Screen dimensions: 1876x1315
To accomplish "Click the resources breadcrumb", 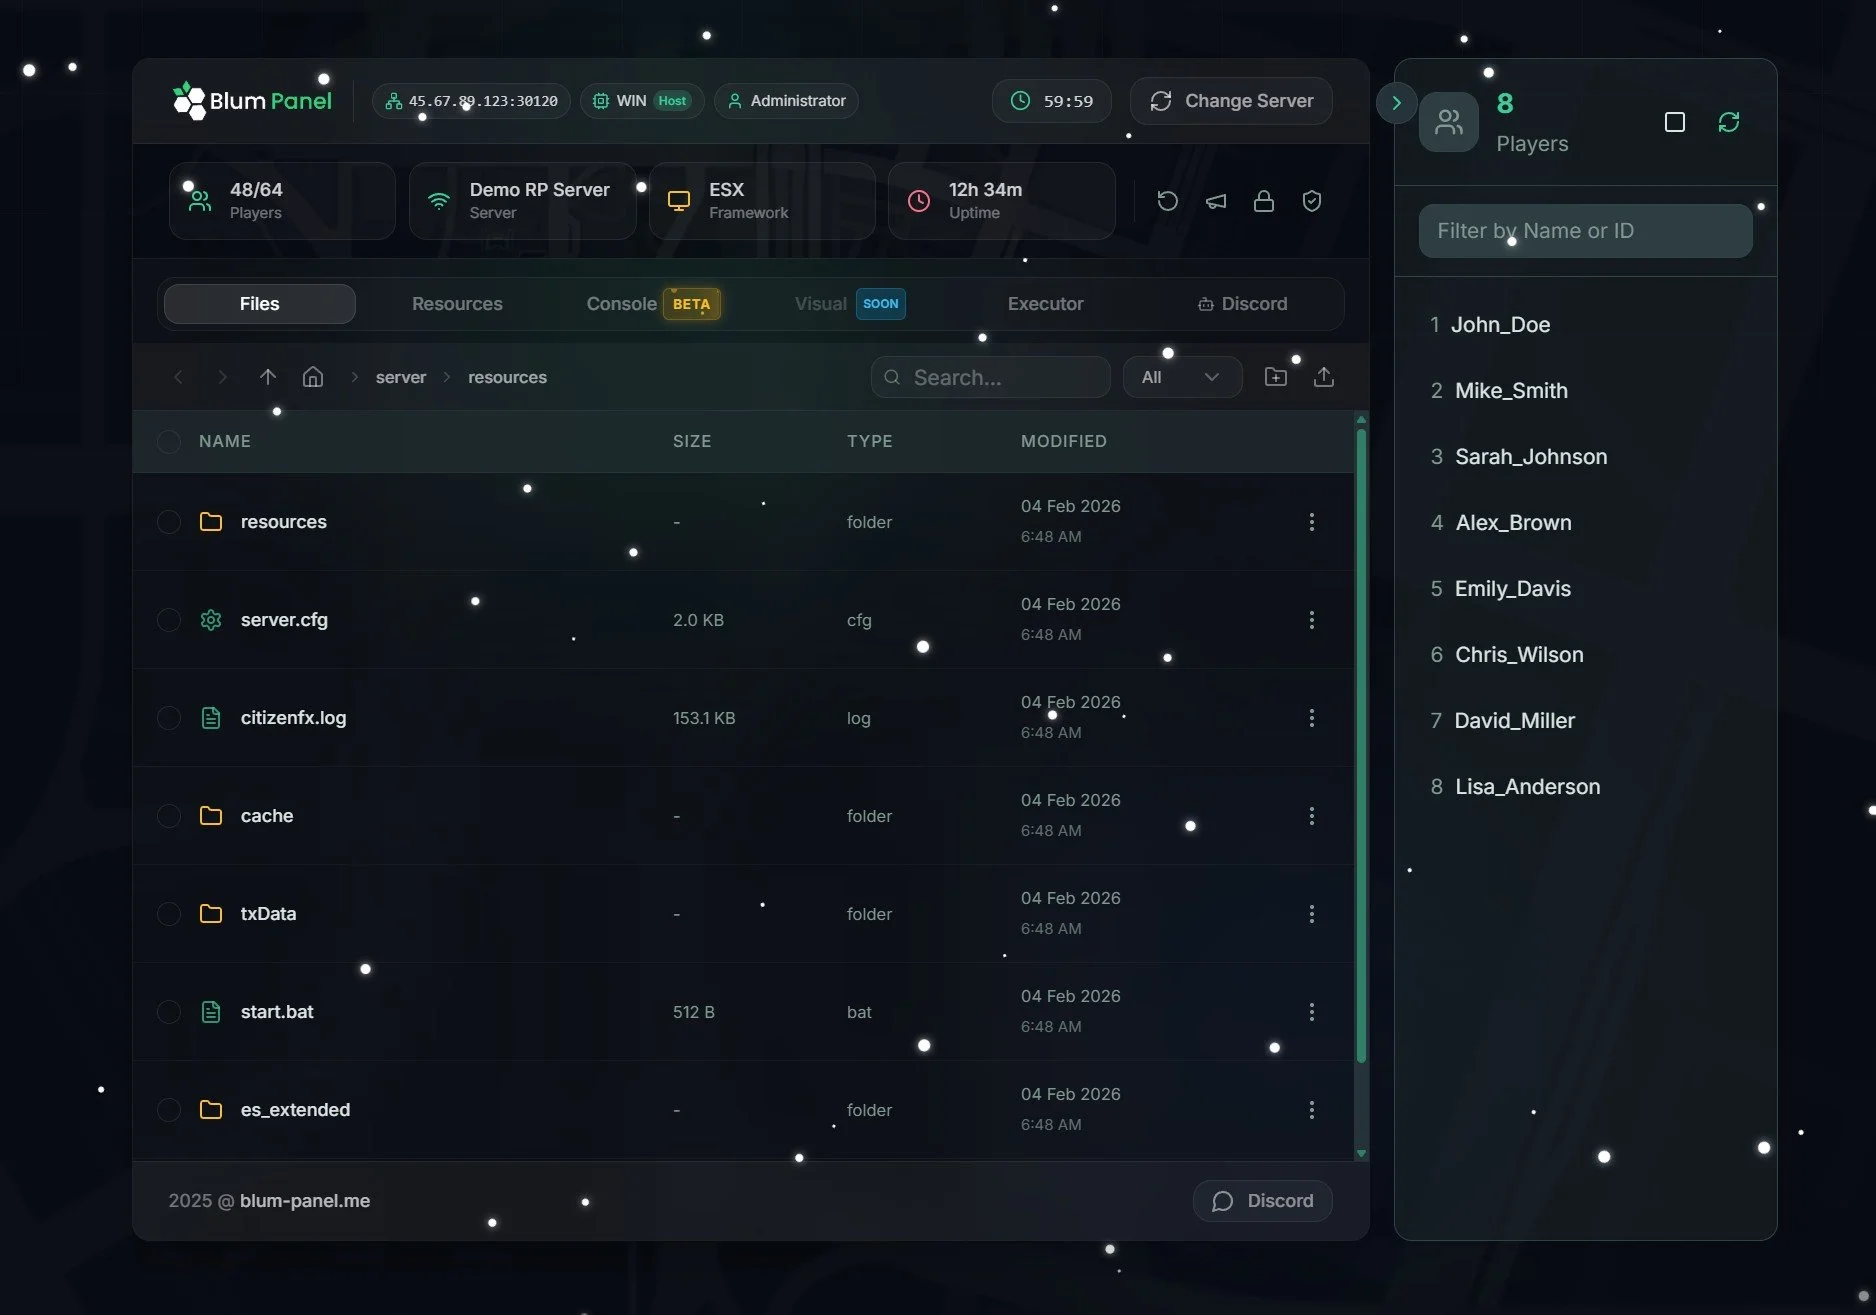I will [x=507, y=377].
